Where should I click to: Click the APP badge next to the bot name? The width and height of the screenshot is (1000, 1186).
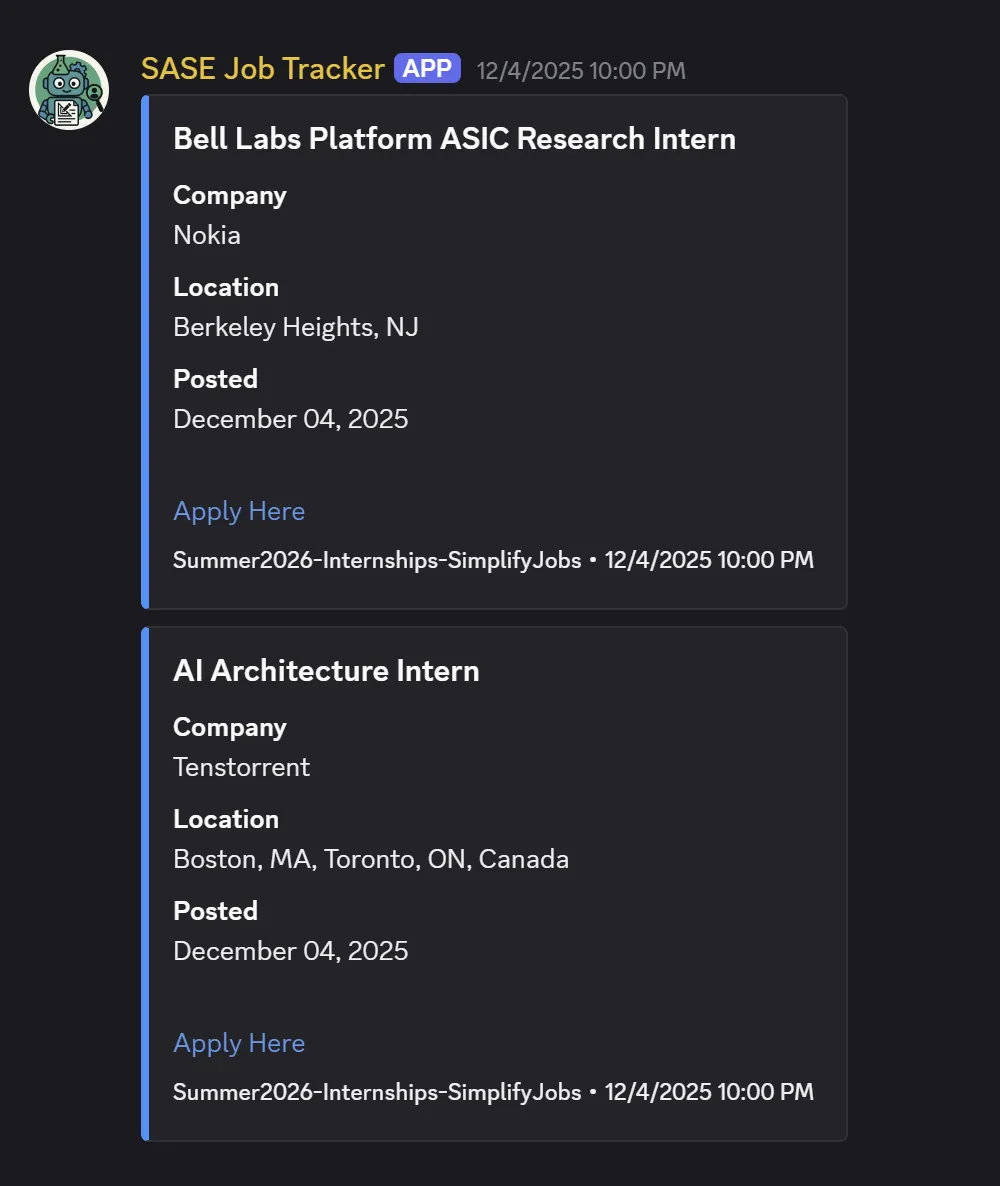tap(427, 68)
